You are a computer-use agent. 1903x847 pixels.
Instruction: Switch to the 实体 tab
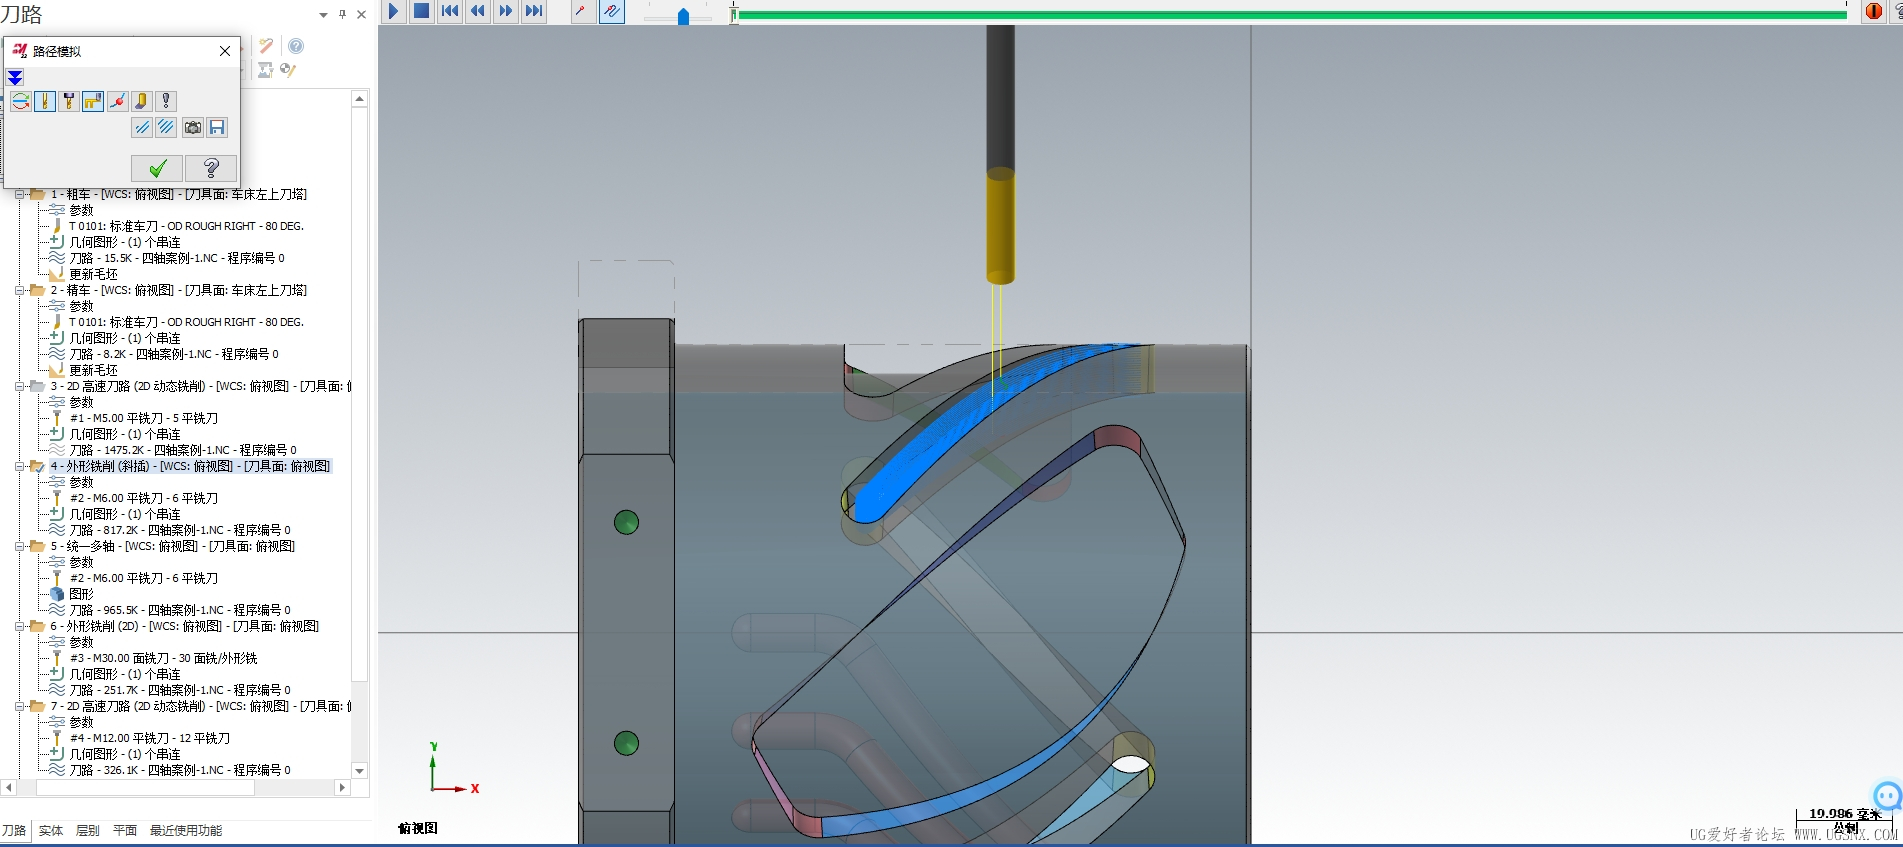[x=51, y=830]
